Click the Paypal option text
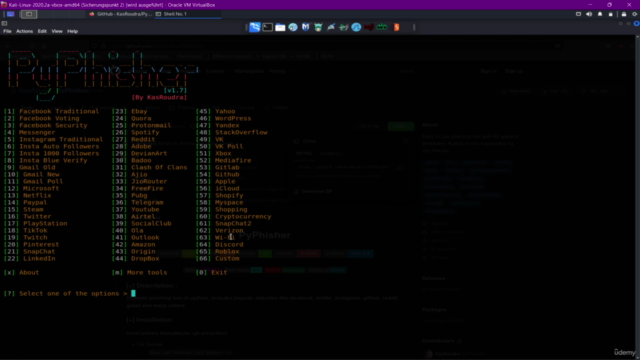This screenshot has width=640, height=360. click(x=35, y=202)
